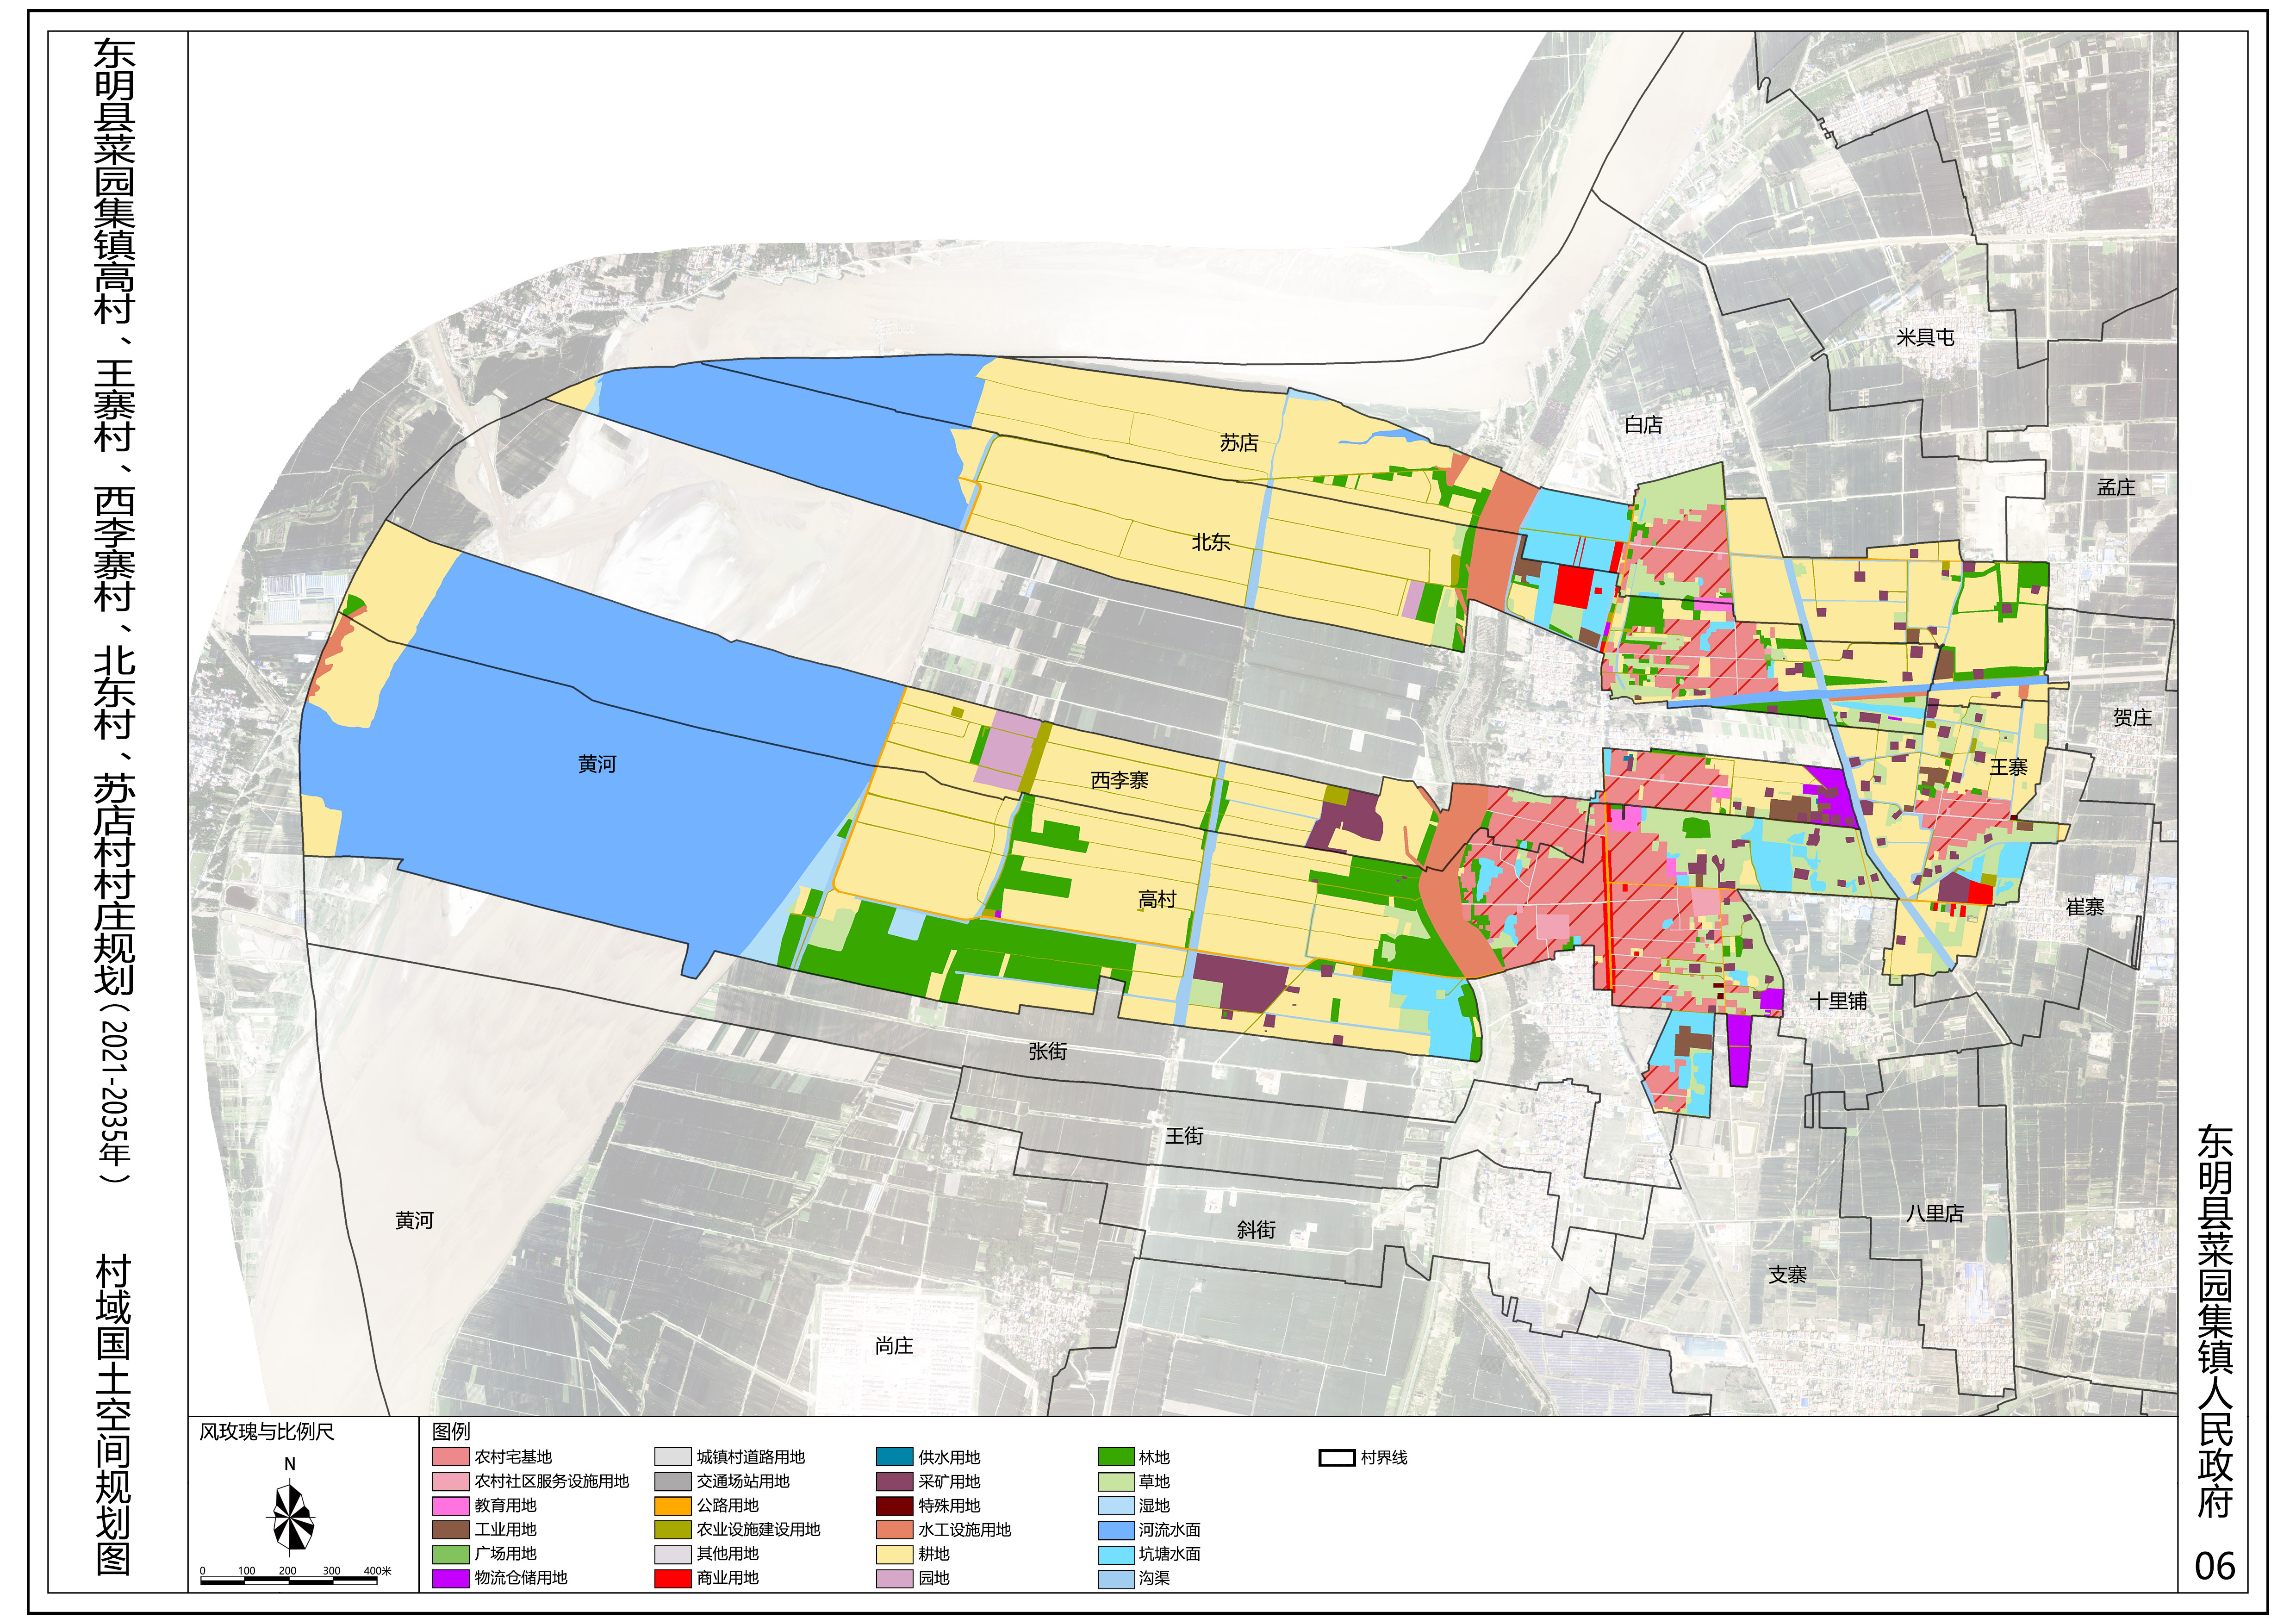Click the yellow 耕地 legend swatch
The width and height of the screenshot is (2296, 1624).
coord(894,1554)
